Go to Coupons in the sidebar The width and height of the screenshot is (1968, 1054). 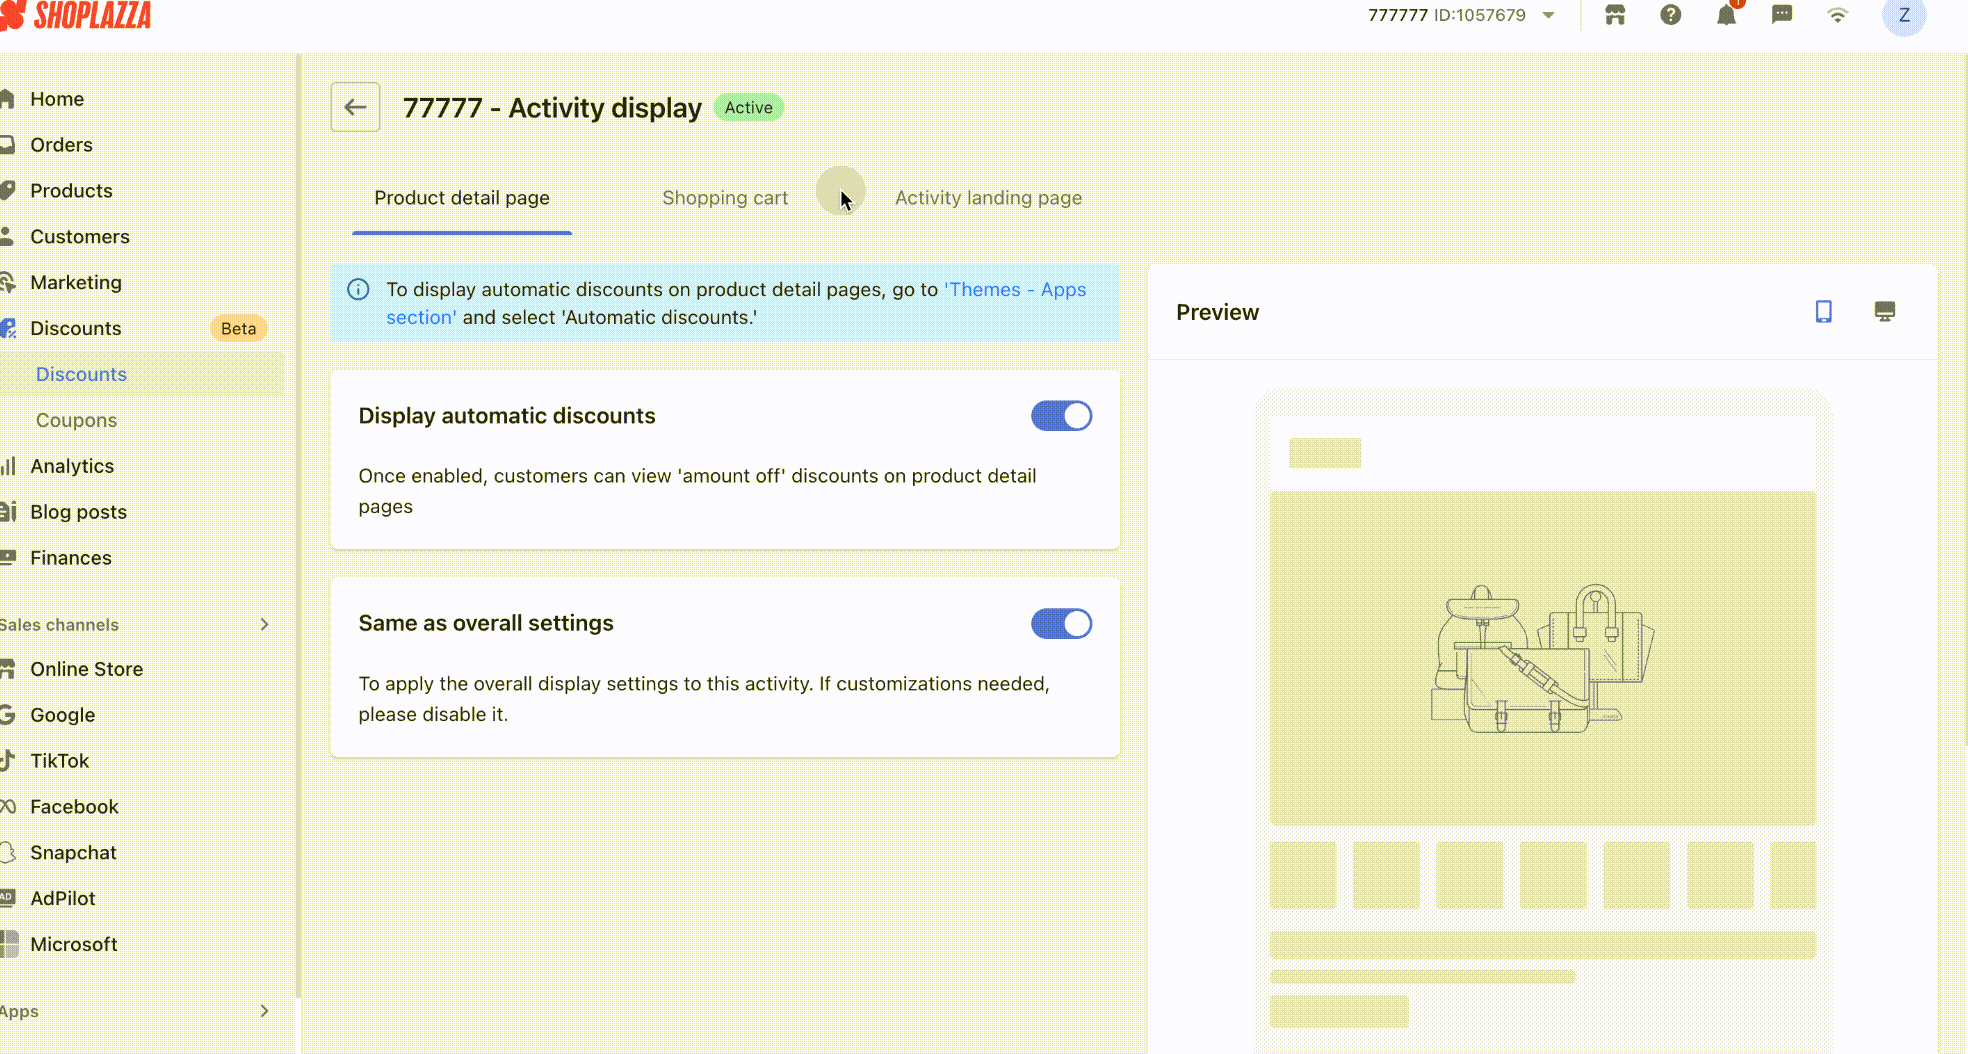[77, 420]
